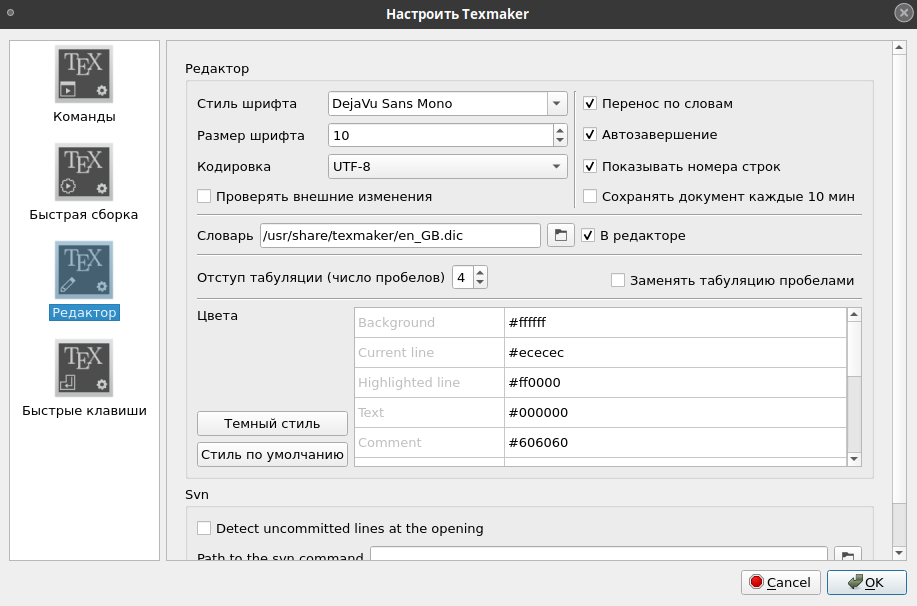Enable Проверять внешние изменения checkbox
Image resolution: width=917 pixels, height=606 pixels.
coord(204,197)
